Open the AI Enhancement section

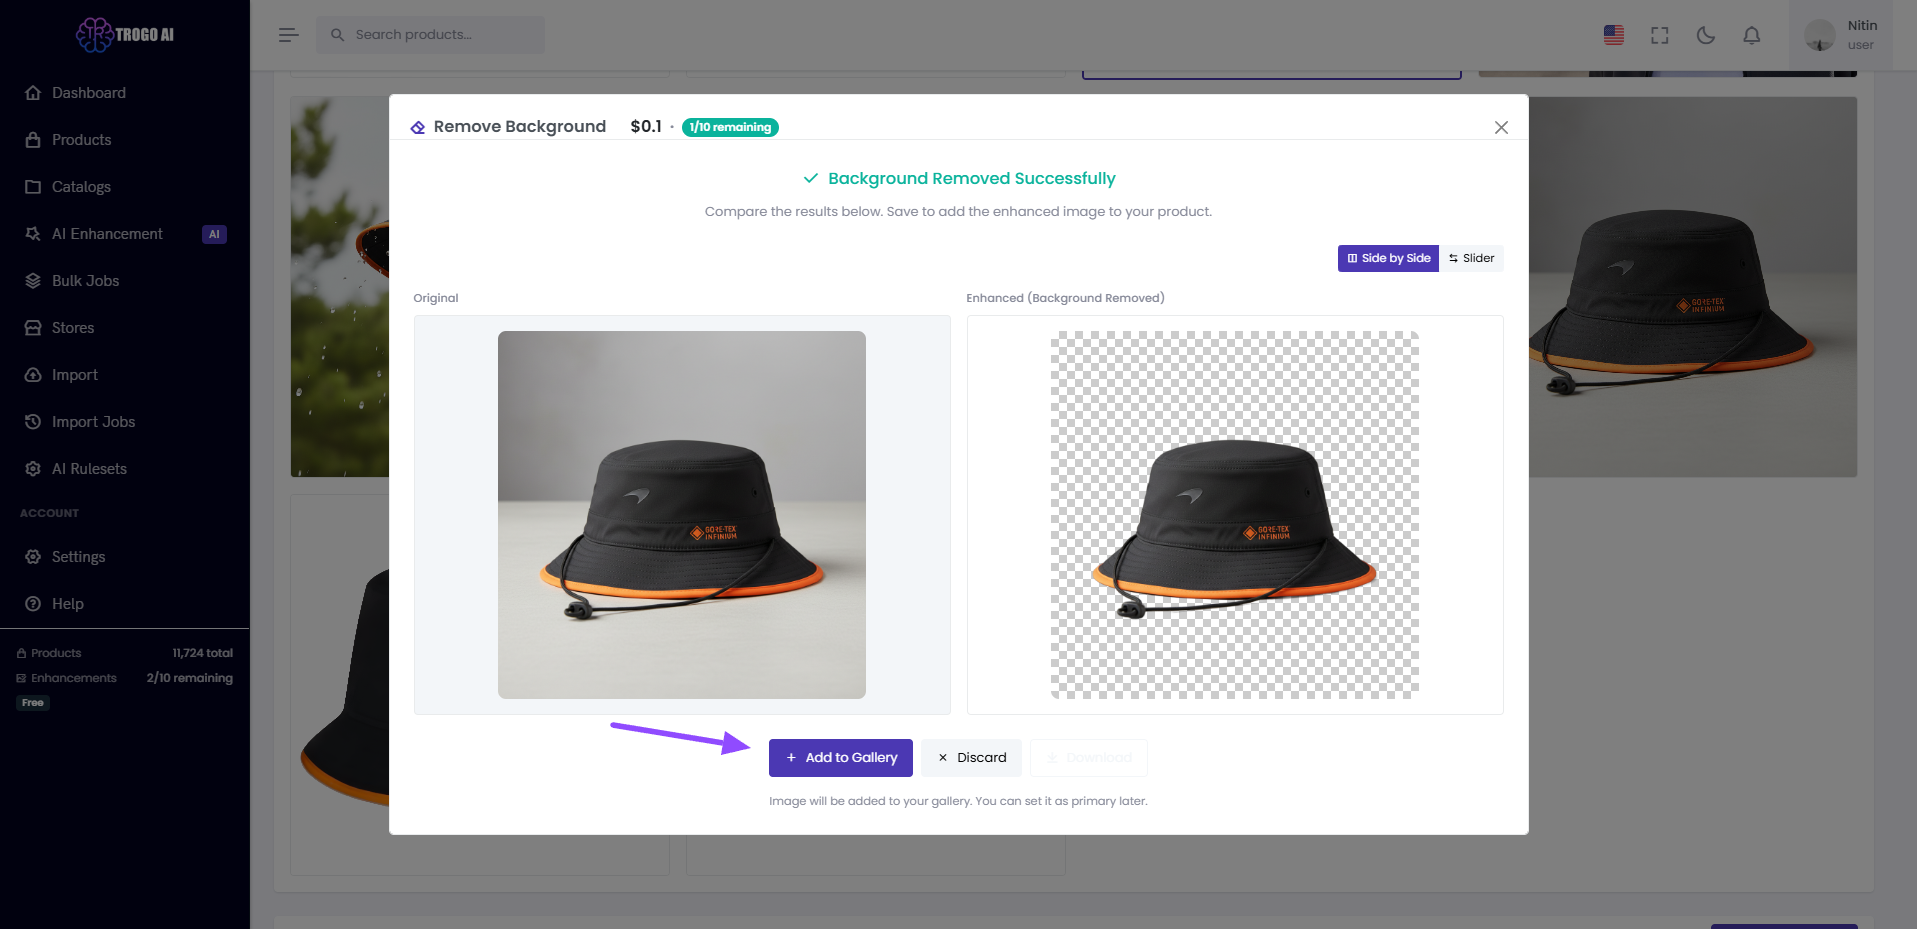tap(107, 233)
